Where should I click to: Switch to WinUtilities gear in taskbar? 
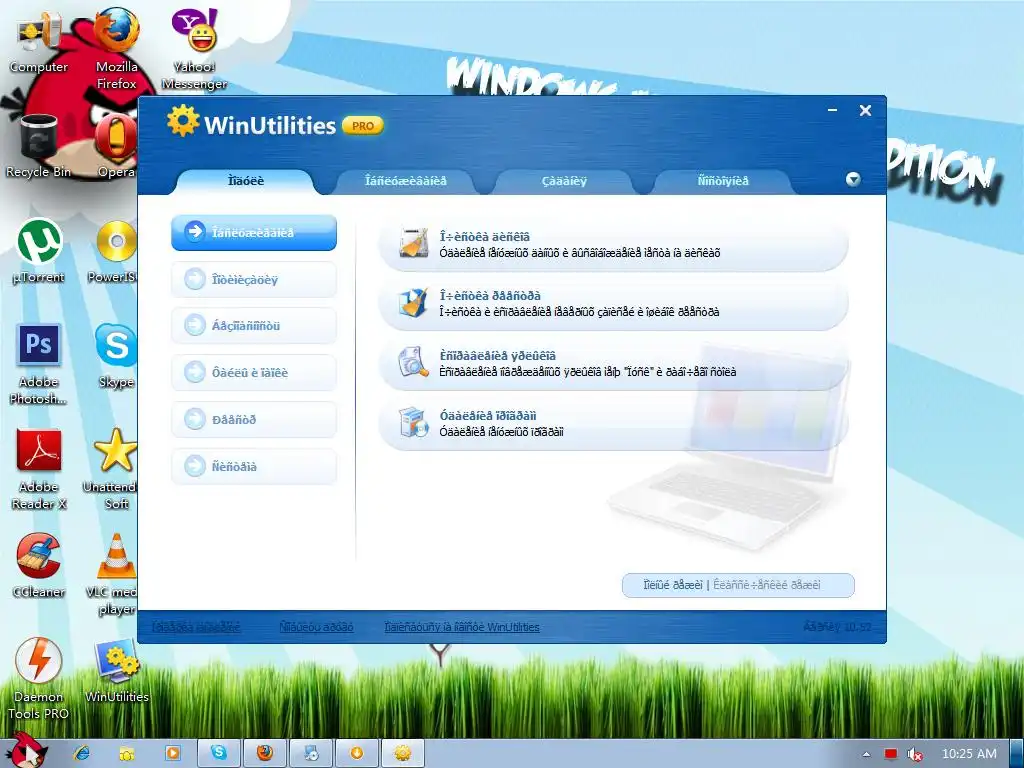403,753
